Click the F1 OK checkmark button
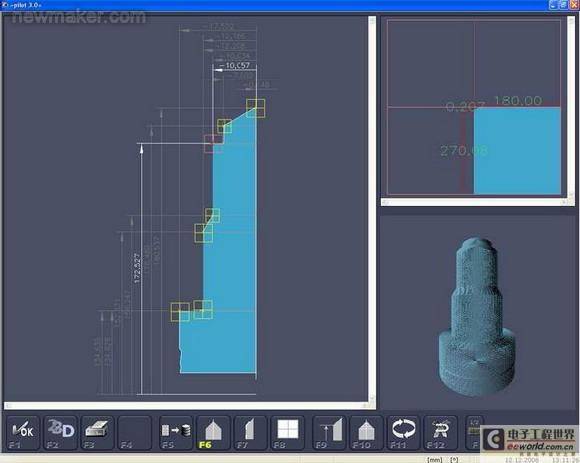The height and width of the screenshot is (463, 580). point(23,432)
